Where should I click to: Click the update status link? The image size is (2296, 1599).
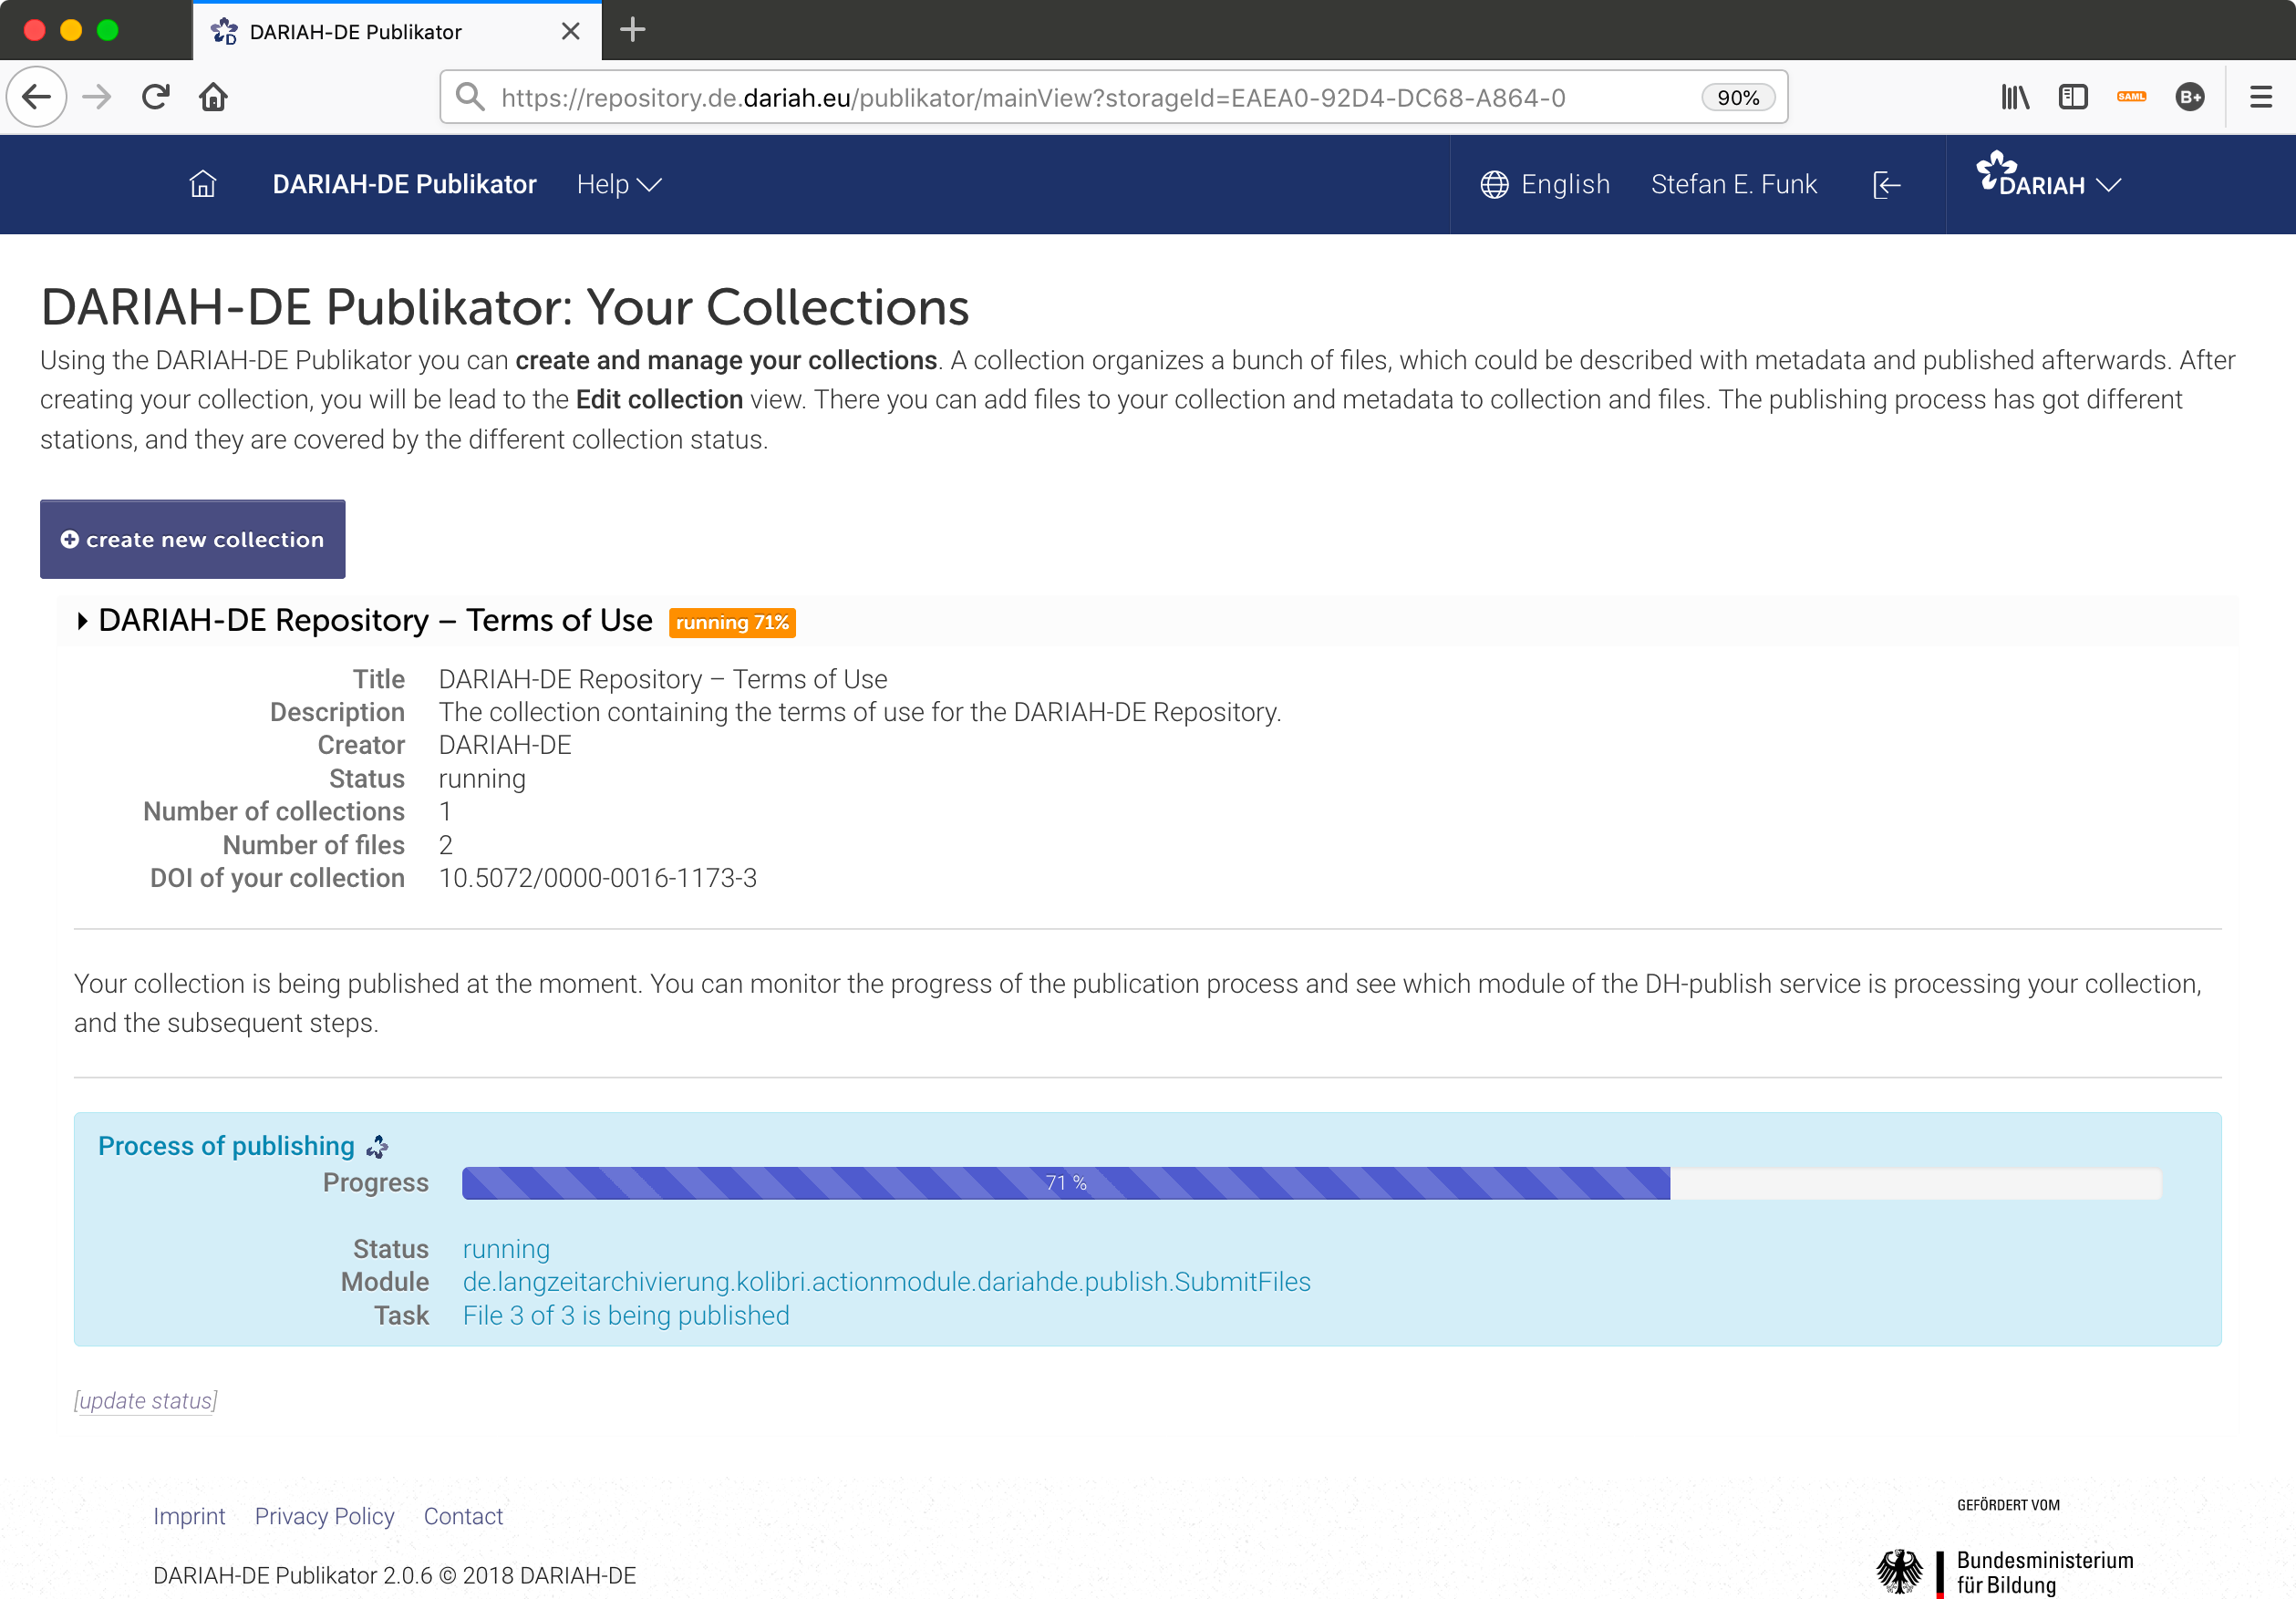144,1400
